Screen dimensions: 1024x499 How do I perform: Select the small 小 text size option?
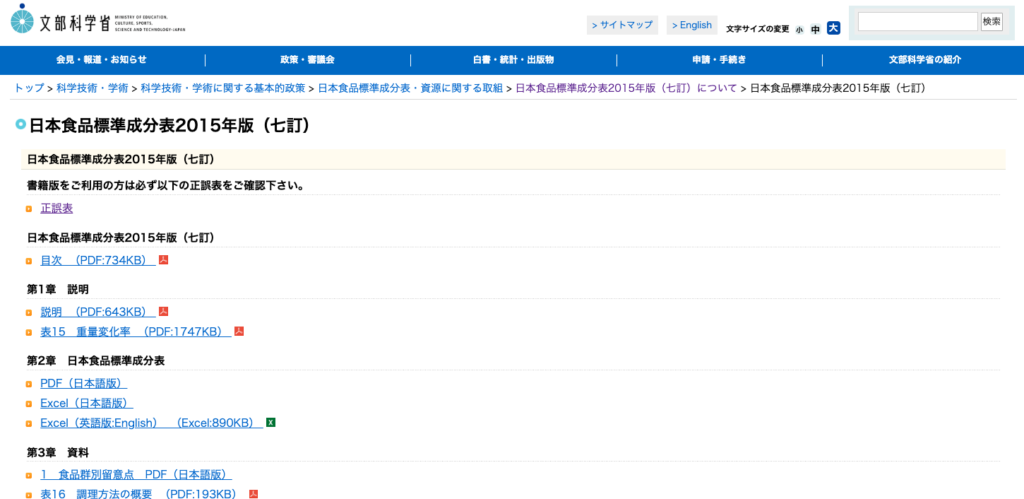[x=799, y=29]
